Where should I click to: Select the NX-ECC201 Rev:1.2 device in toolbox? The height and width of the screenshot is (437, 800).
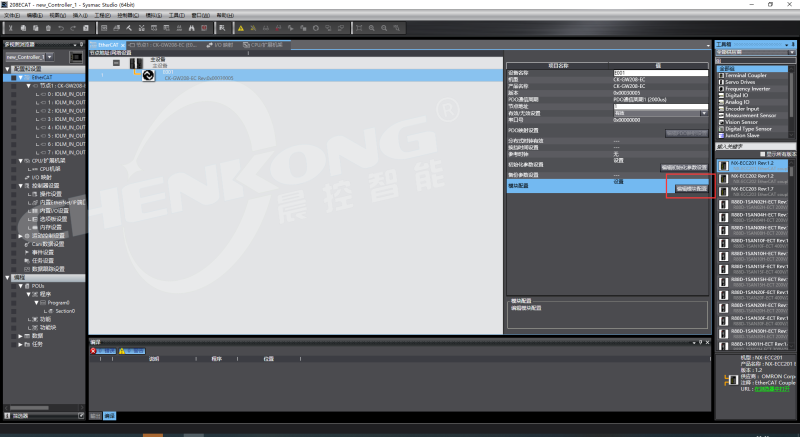[x=753, y=165]
